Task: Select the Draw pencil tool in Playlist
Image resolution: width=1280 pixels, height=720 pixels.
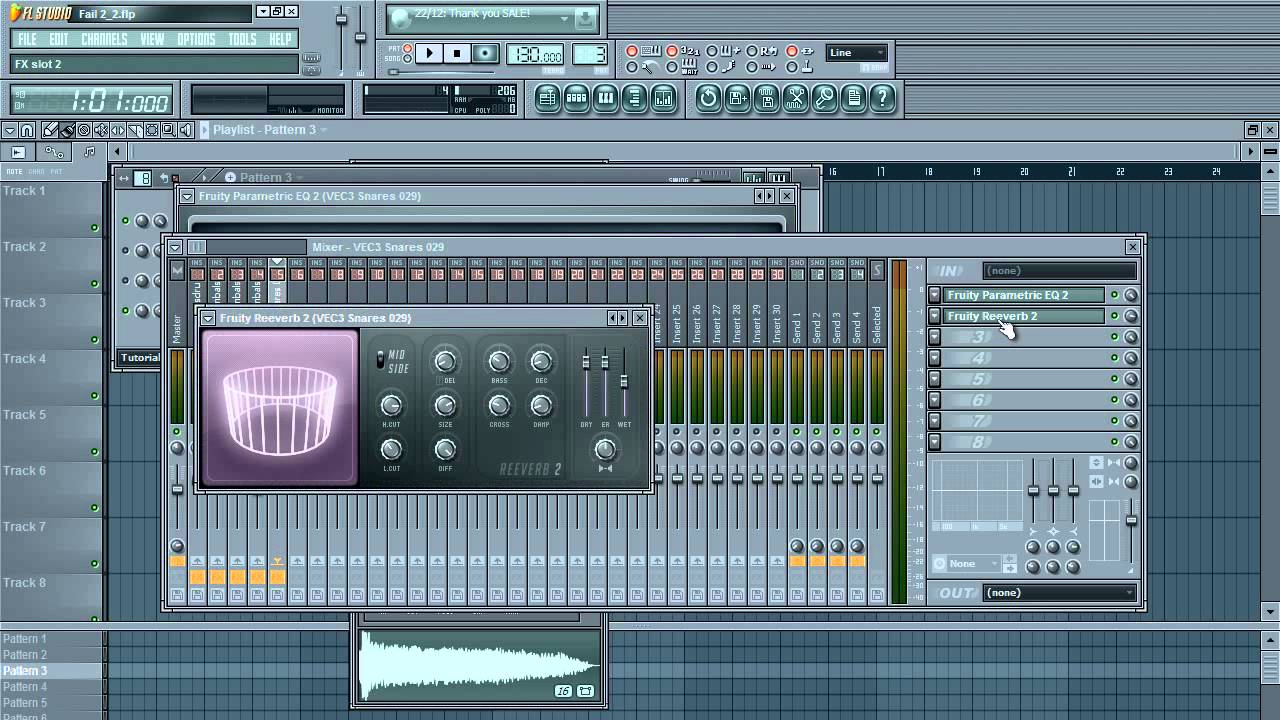Action: click(x=49, y=130)
